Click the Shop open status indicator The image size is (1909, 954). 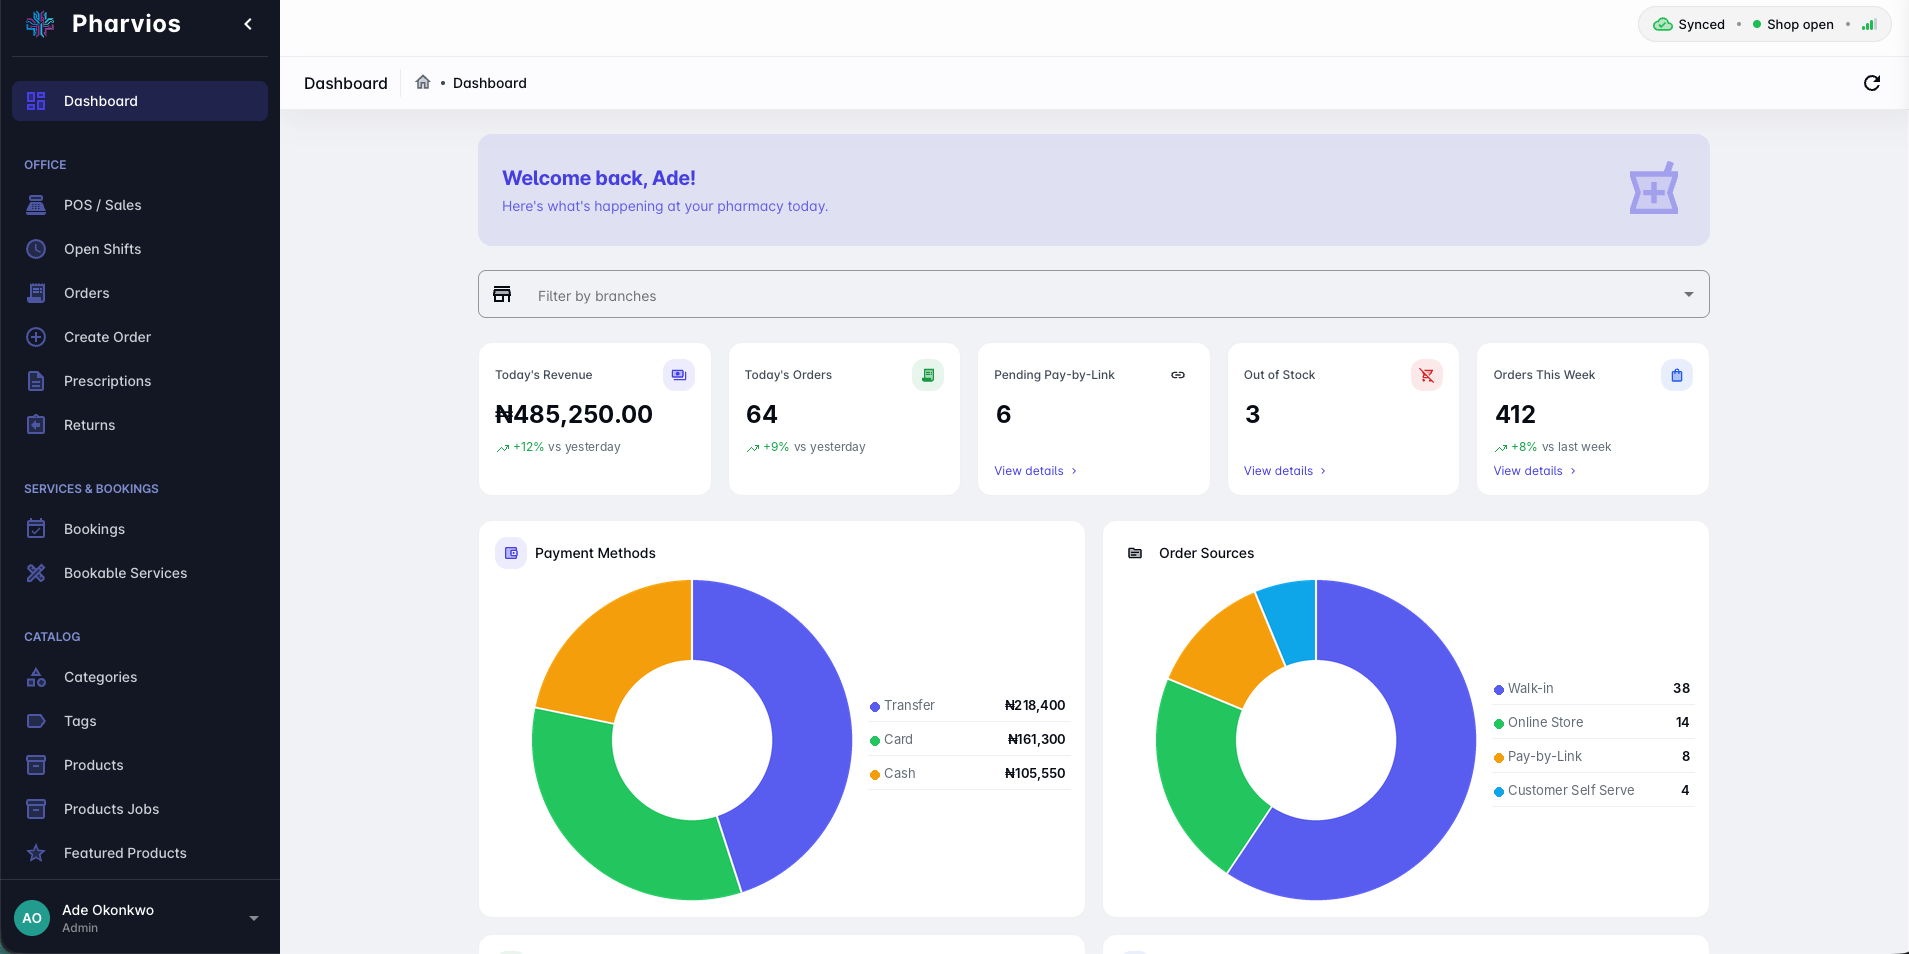tap(1793, 24)
